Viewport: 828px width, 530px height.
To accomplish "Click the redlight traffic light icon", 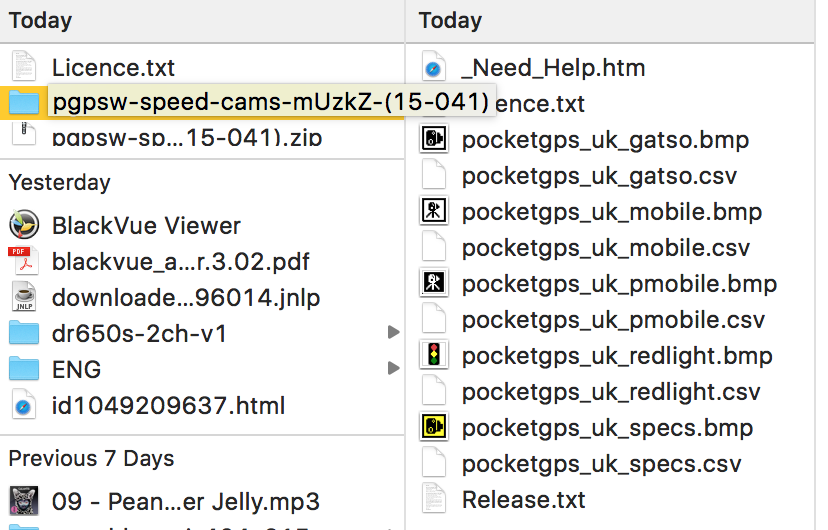I will (433, 356).
